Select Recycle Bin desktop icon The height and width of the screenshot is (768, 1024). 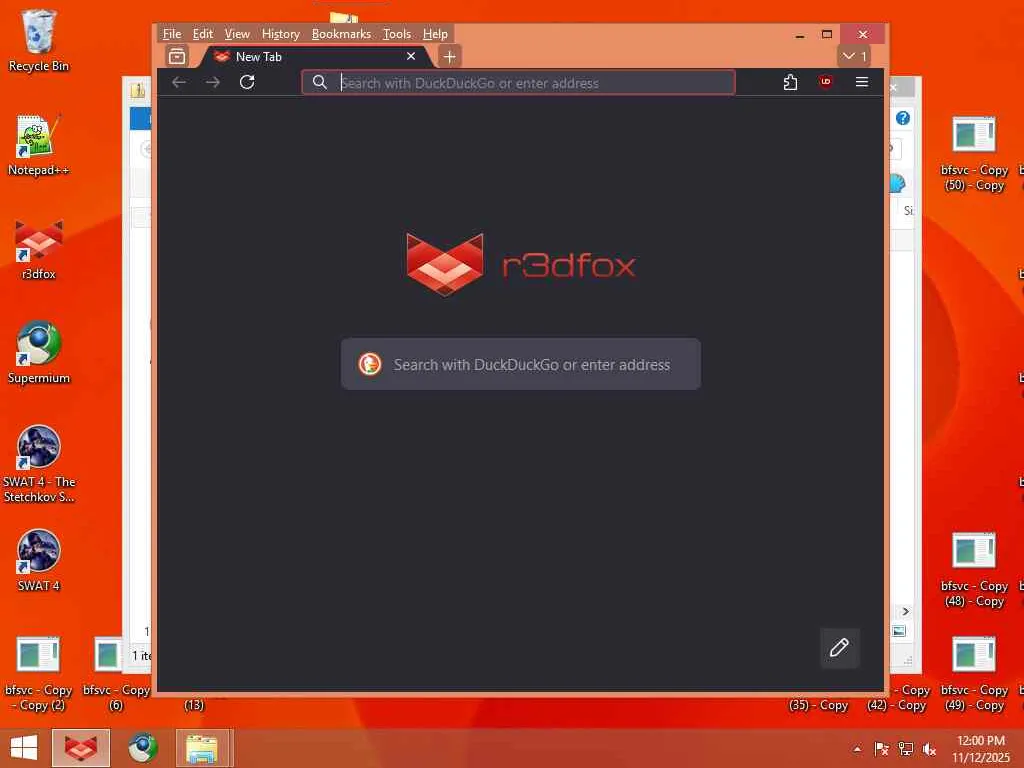(x=39, y=40)
